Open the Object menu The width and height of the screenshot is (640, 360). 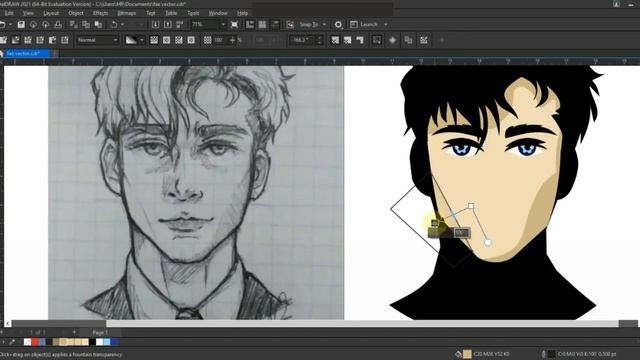(76, 13)
